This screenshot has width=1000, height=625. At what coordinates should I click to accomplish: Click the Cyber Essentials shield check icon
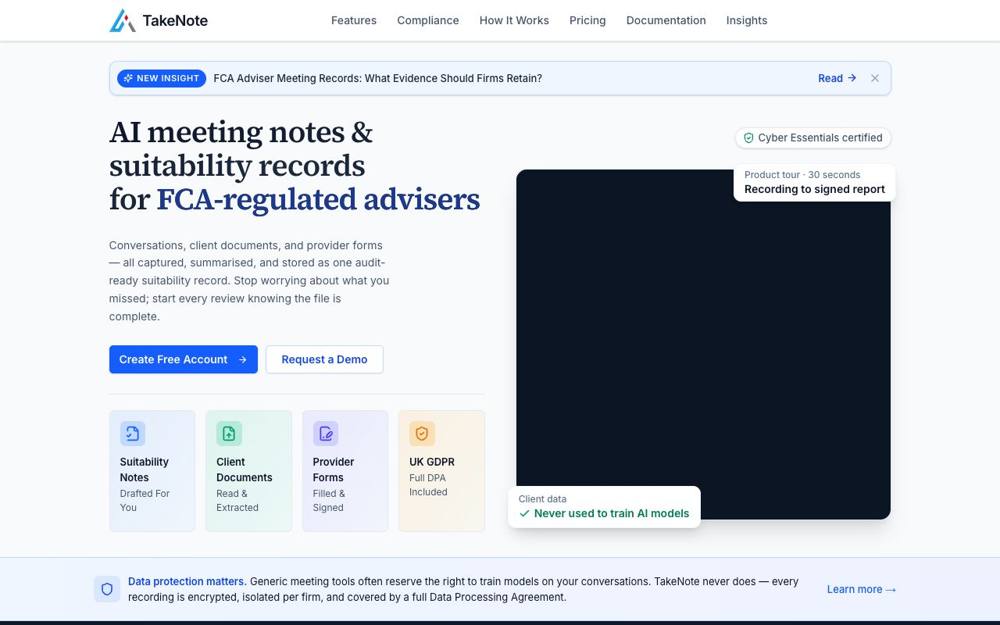coord(749,138)
